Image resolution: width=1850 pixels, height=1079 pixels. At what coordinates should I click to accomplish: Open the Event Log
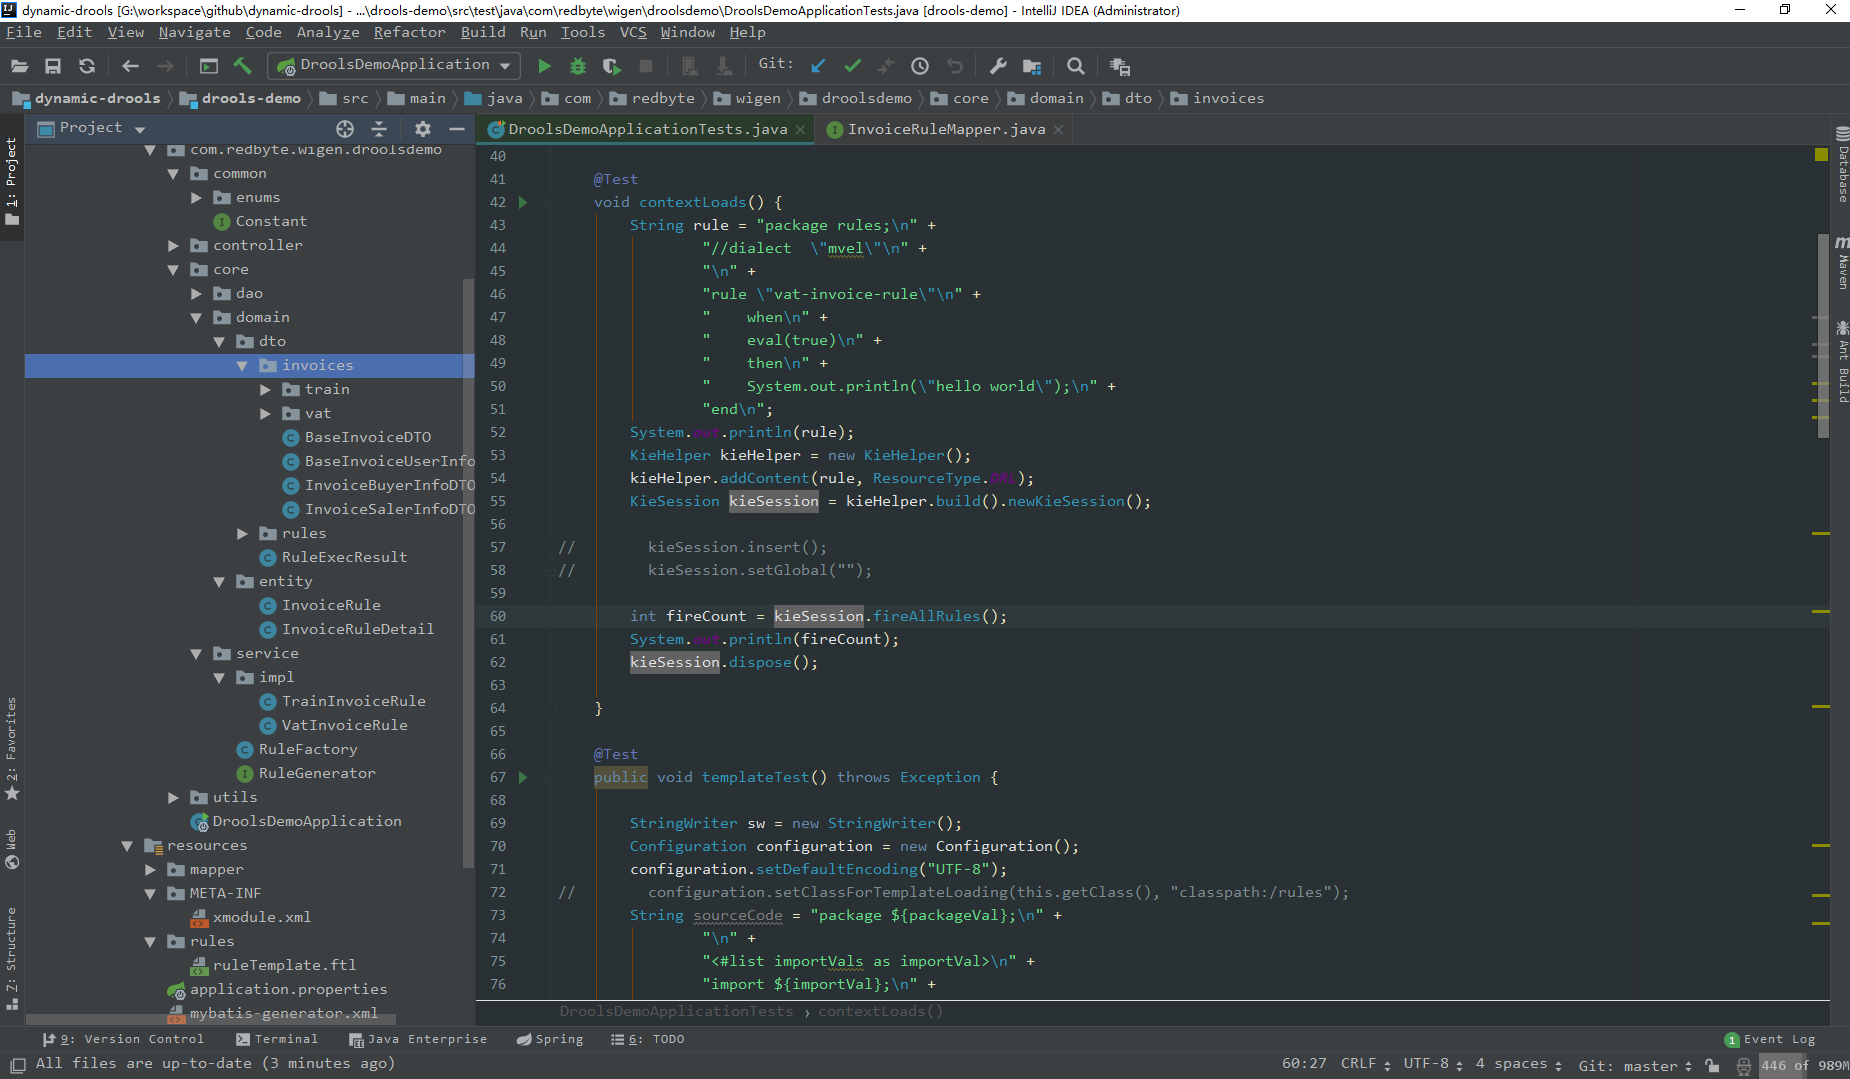1770,1039
